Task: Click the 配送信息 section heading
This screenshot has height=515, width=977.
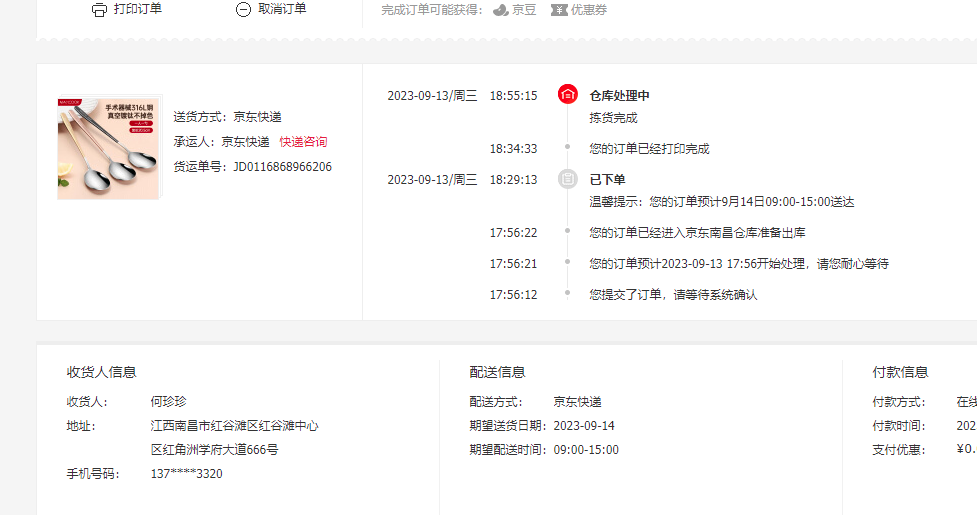Action: click(497, 372)
